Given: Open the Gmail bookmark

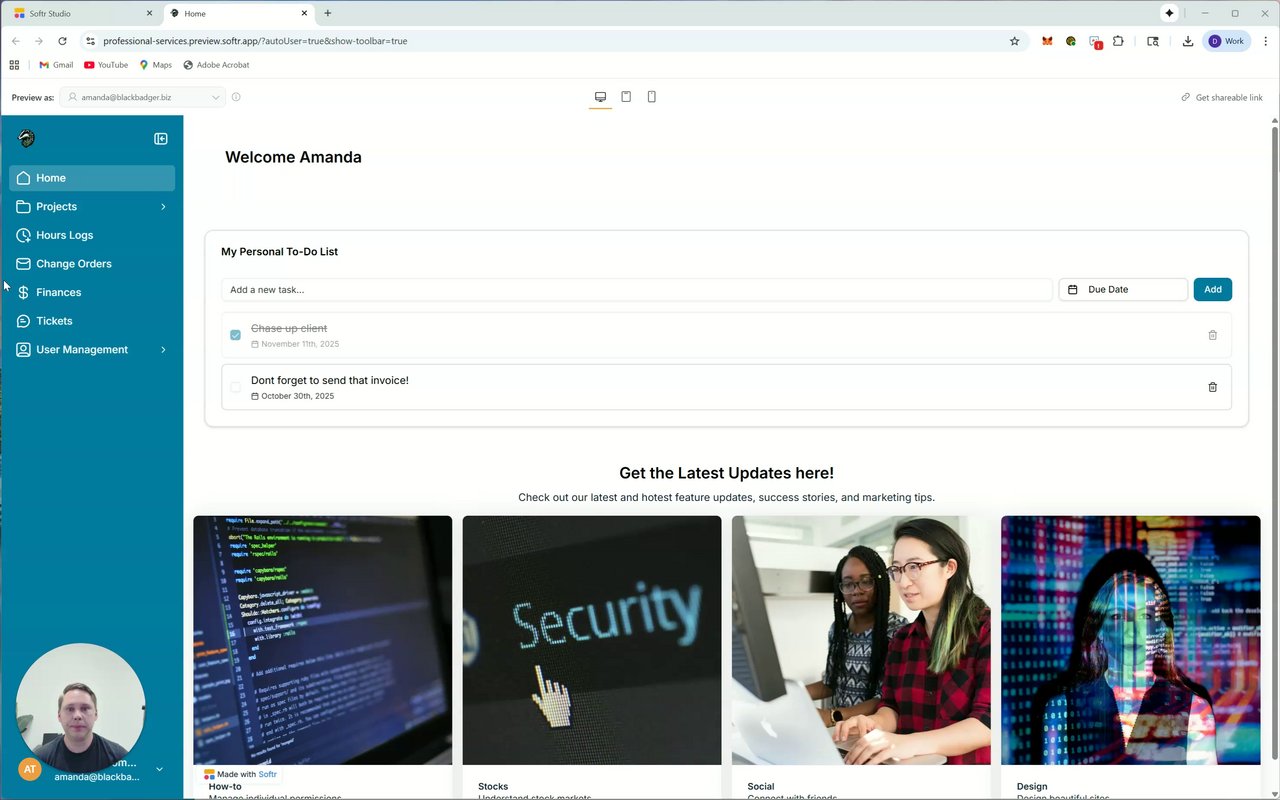Looking at the screenshot, I should pyautogui.click(x=56, y=65).
